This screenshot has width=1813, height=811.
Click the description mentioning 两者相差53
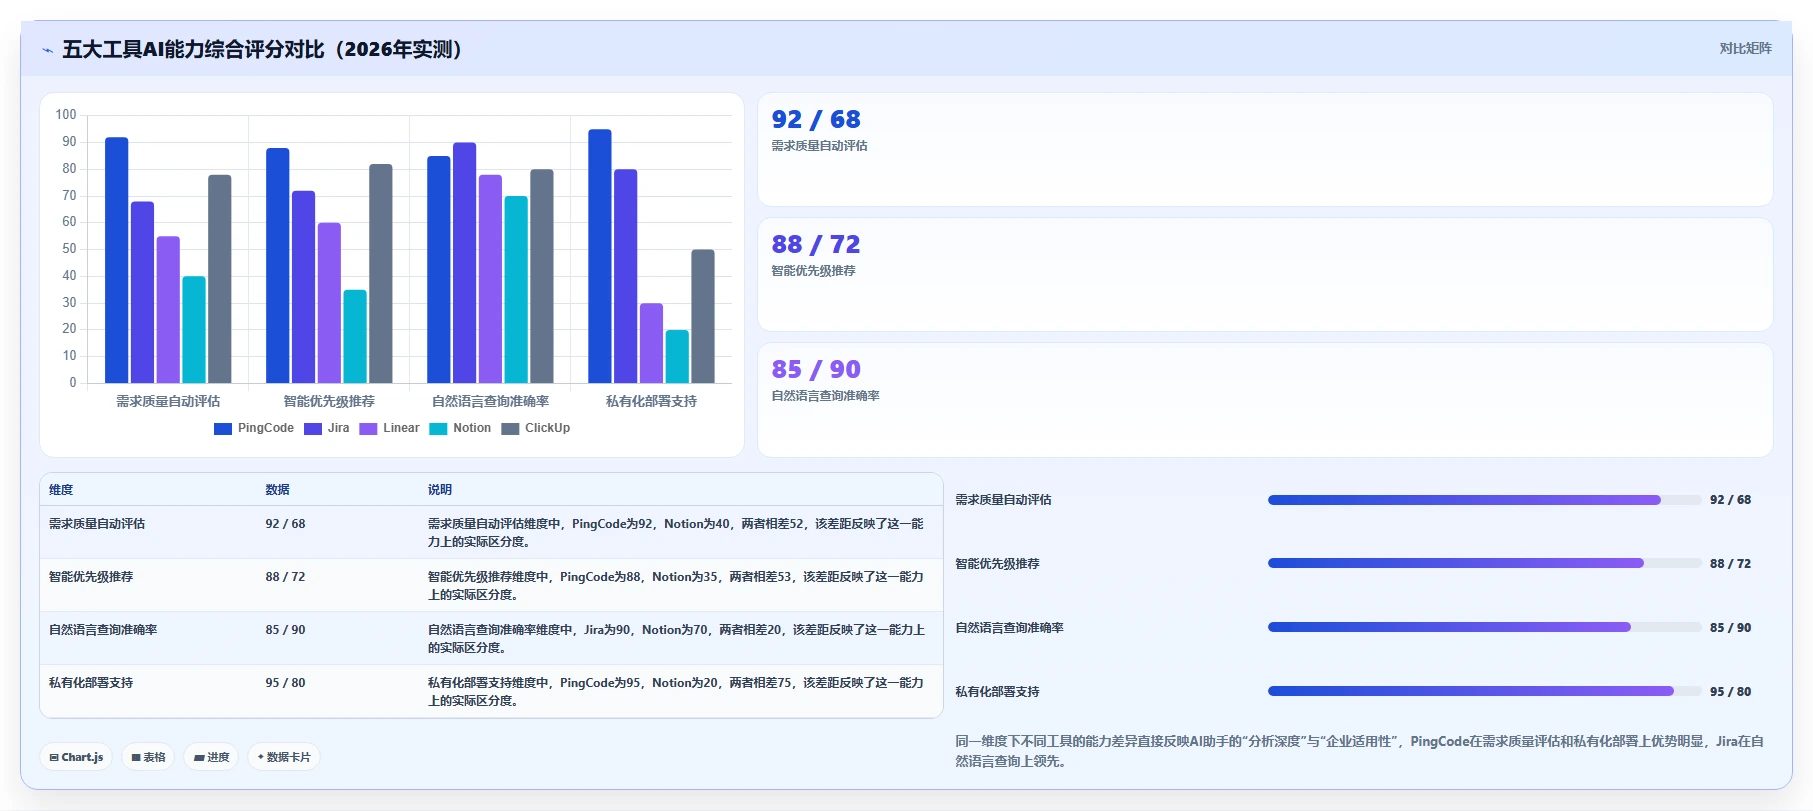tap(676, 586)
